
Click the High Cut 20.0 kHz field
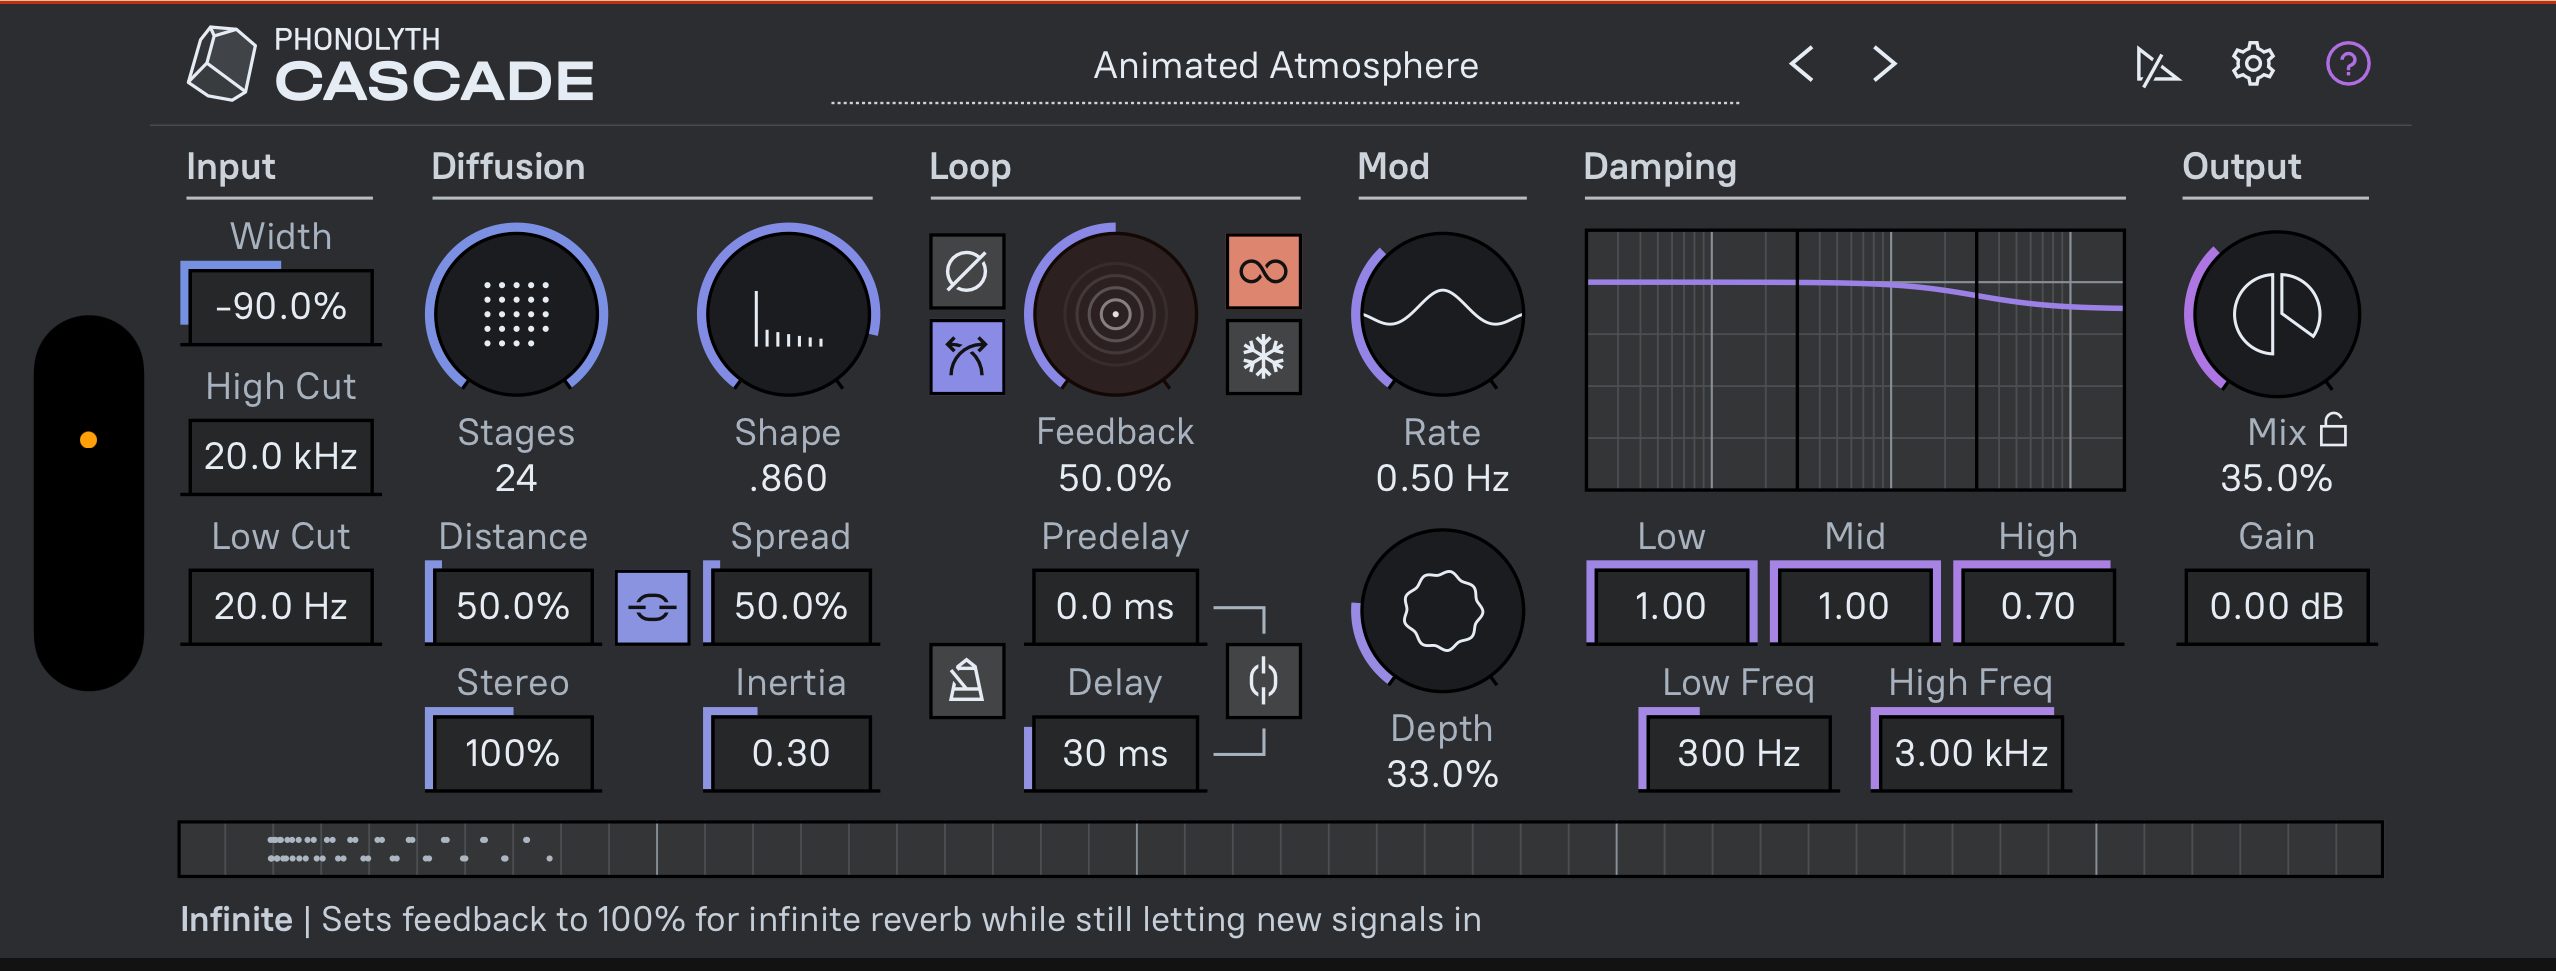[281, 456]
